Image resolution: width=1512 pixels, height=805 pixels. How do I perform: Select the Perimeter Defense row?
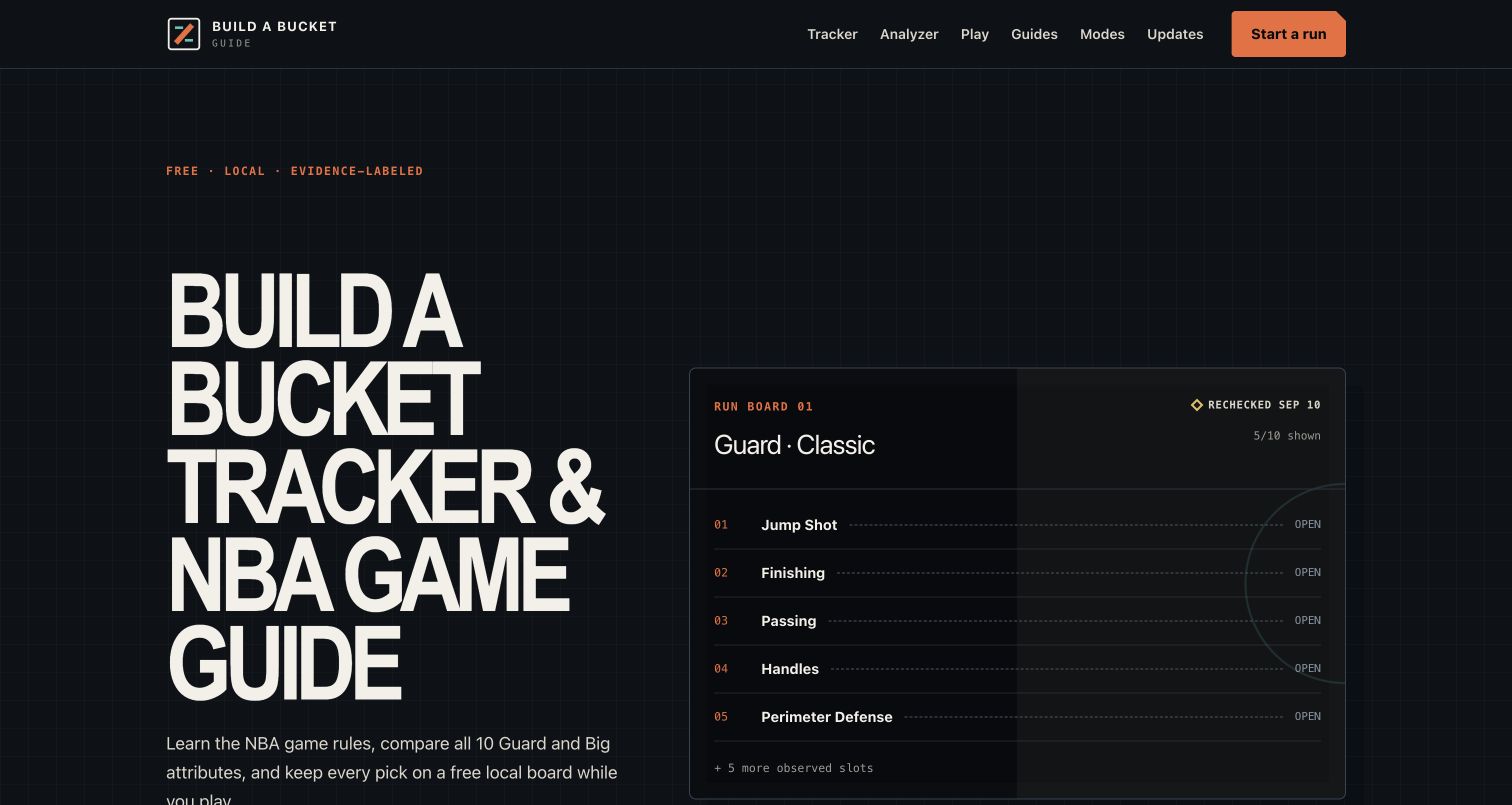coord(1017,717)
